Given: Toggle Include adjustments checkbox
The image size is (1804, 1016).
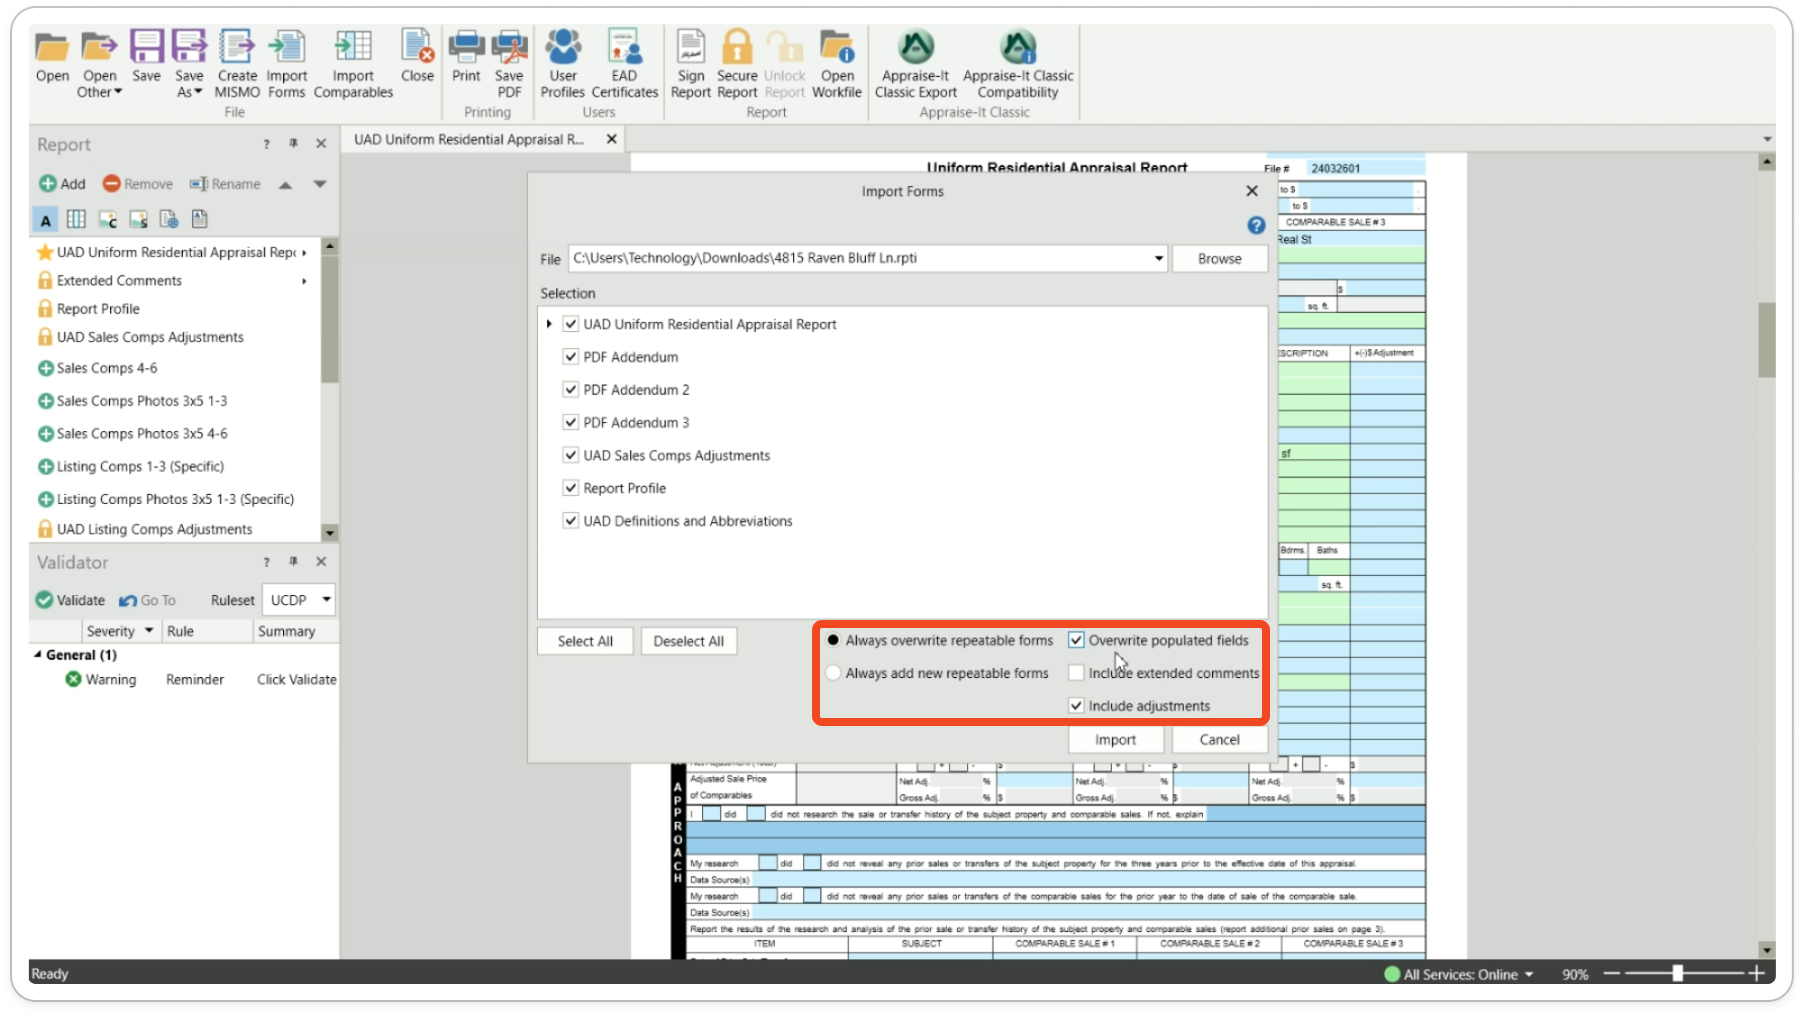Looking at the screenshot, I should pyautogui.click(x=1076, y=706).
